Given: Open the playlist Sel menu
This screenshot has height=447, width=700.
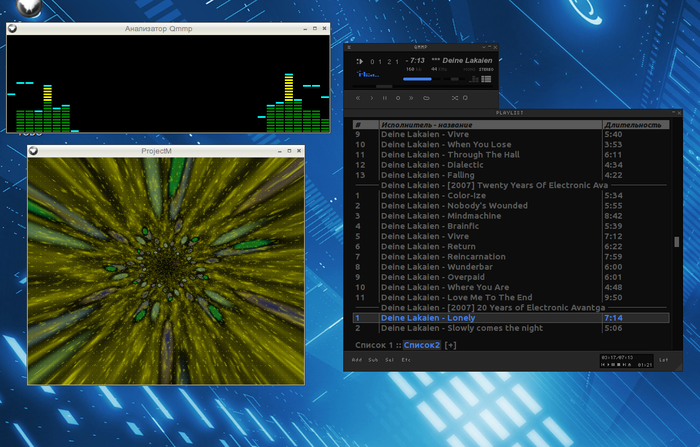Looking at the screenshot, I should pyautogui.click(x=389, y=359).
